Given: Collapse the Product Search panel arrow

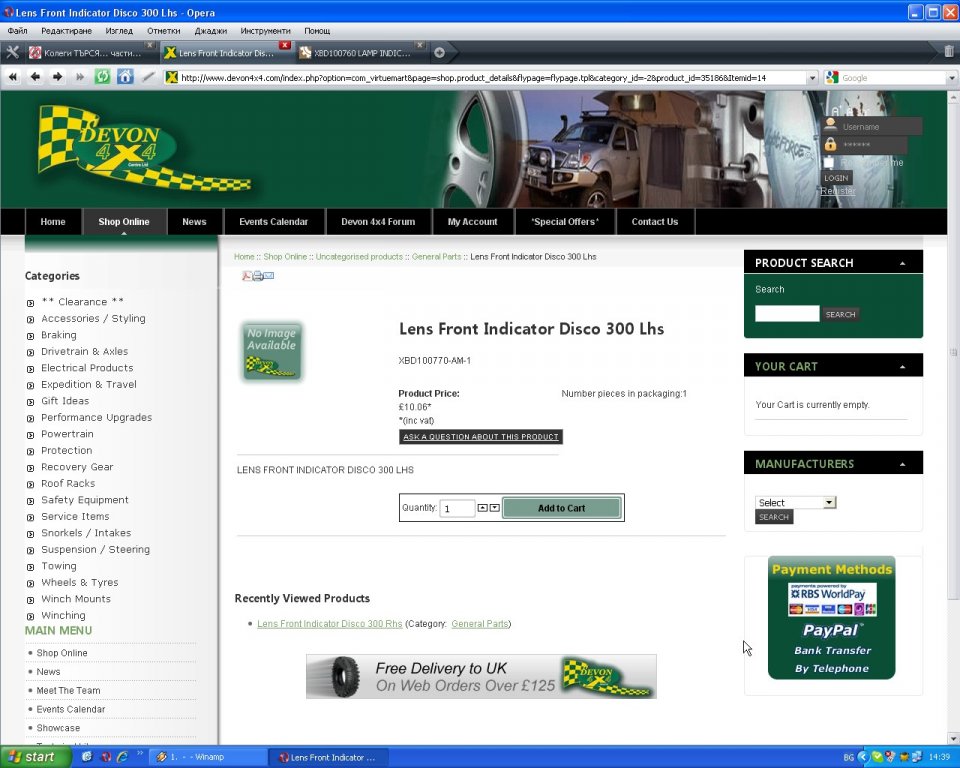Looking at the screenshot, I should [x=902, y=263].
